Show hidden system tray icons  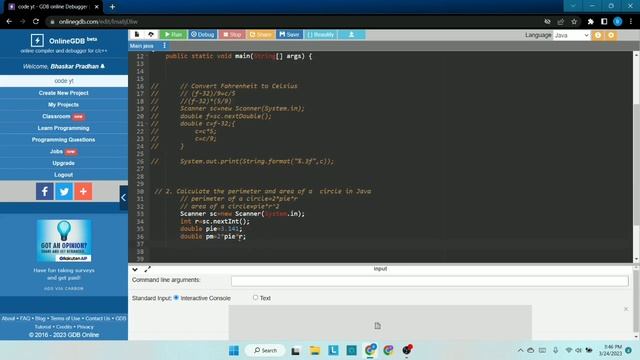click(520, 350)
